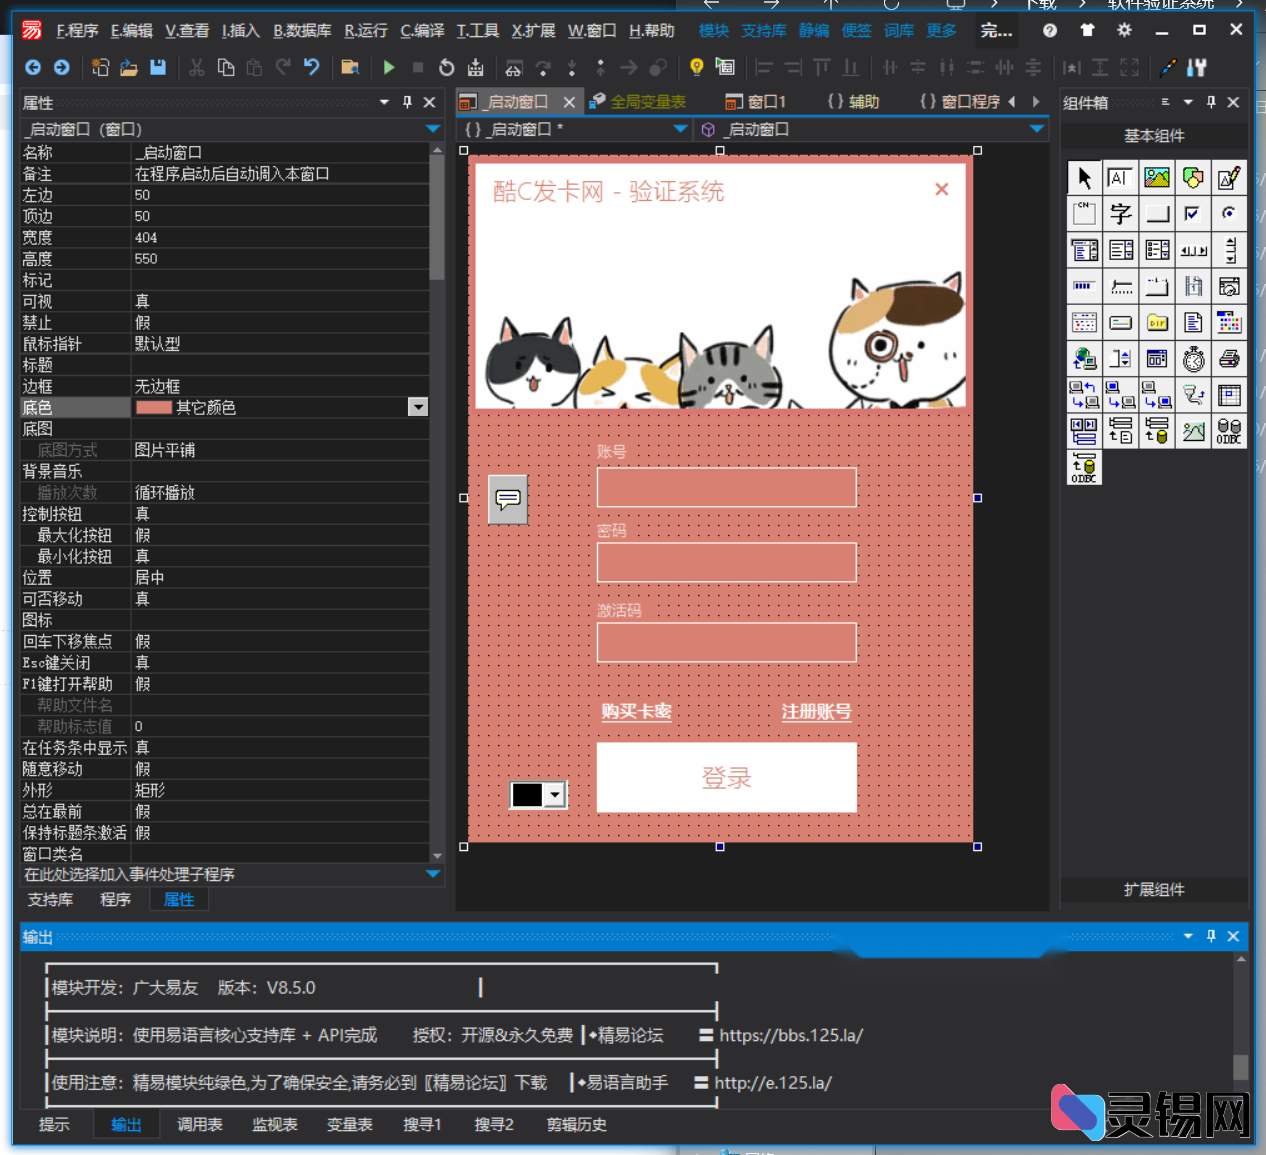This screenshot has width=1266, height=1155.
Task: Click the 登录 button on the form
Action: click(726, 778)
